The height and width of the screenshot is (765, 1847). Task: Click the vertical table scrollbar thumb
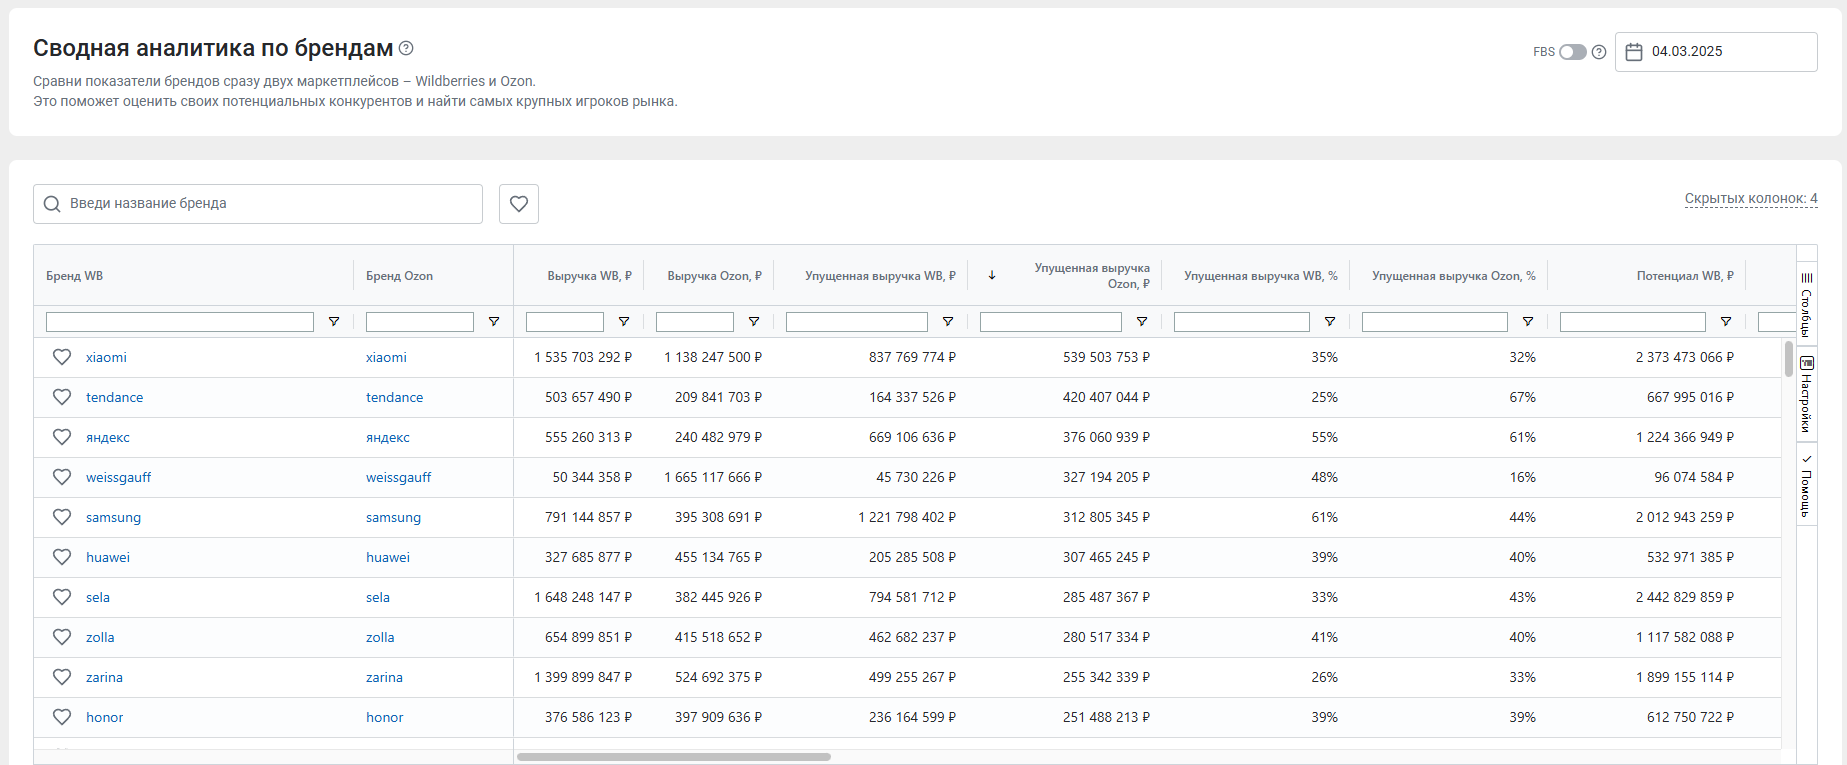pyautogui.click(x=1789, y=359)
